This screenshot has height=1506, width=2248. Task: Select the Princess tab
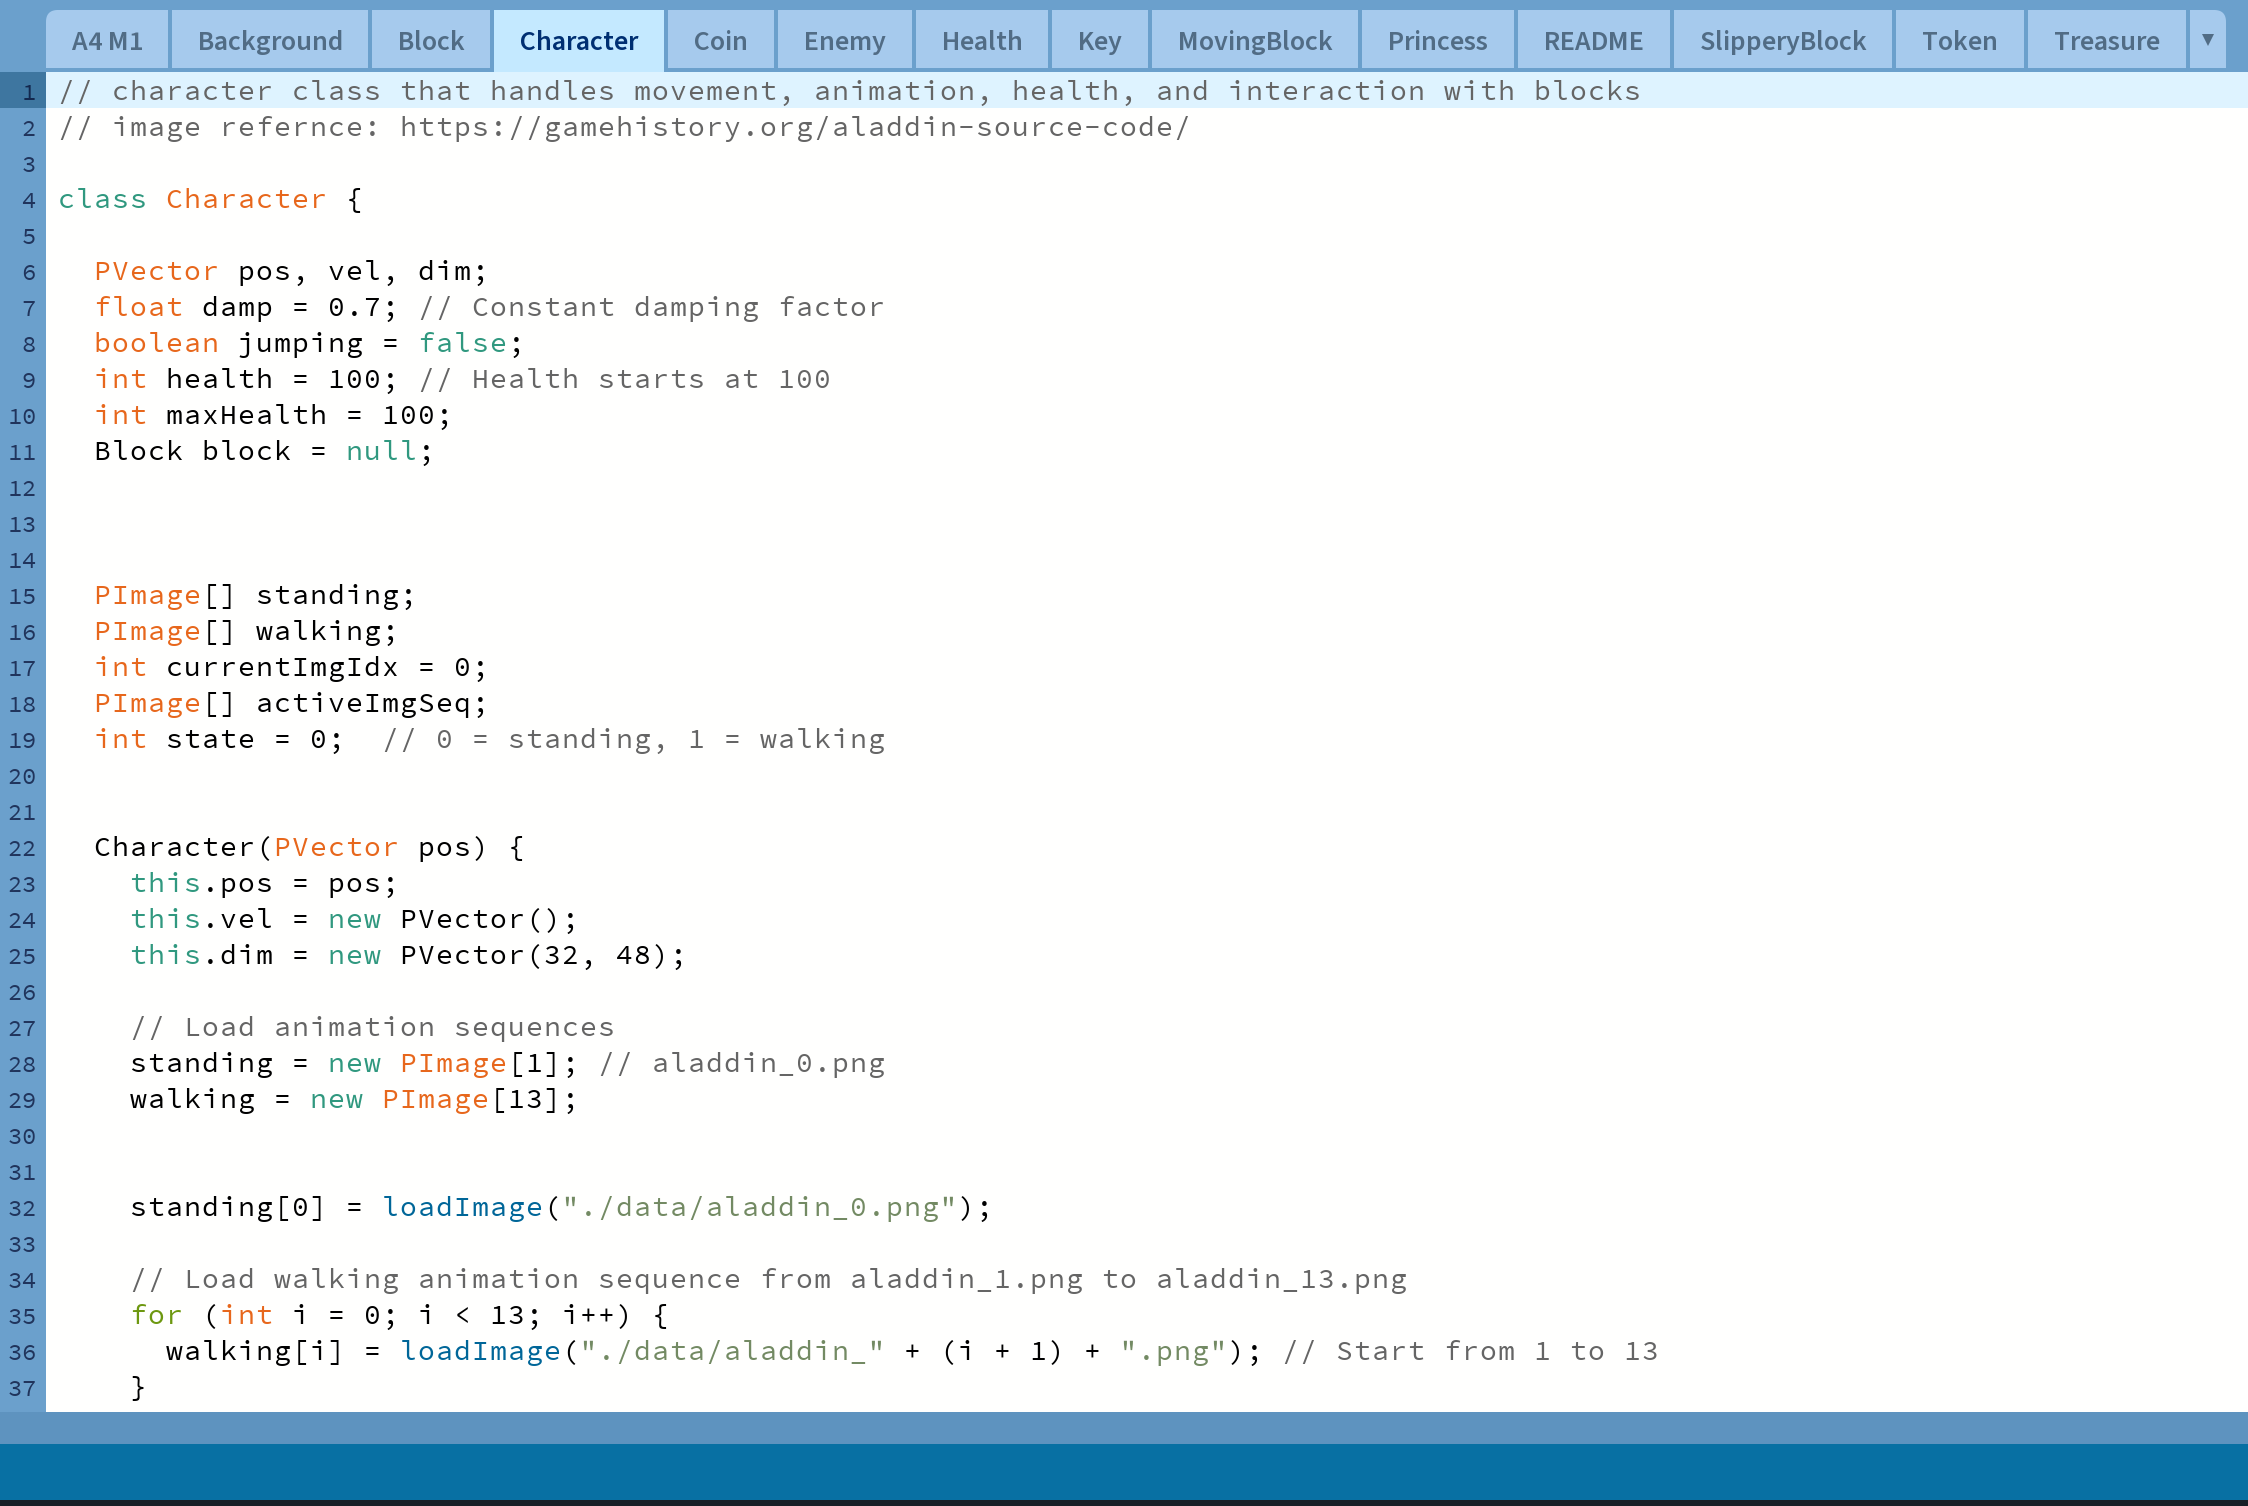[1437, 40]
